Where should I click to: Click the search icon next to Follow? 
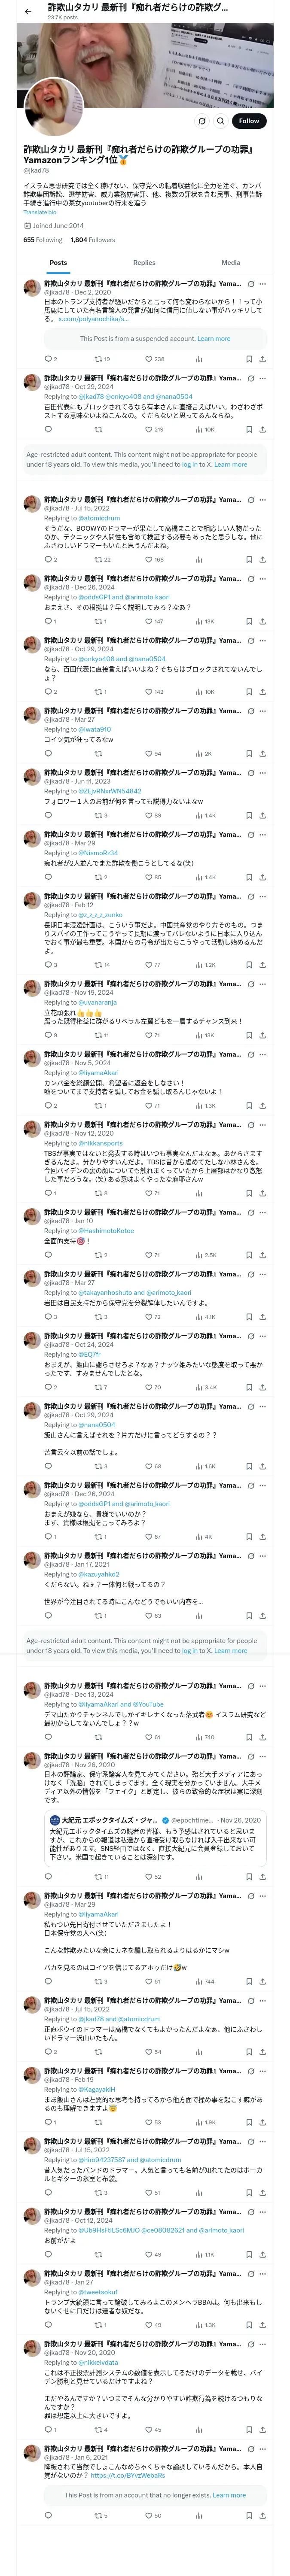(220, 121)
